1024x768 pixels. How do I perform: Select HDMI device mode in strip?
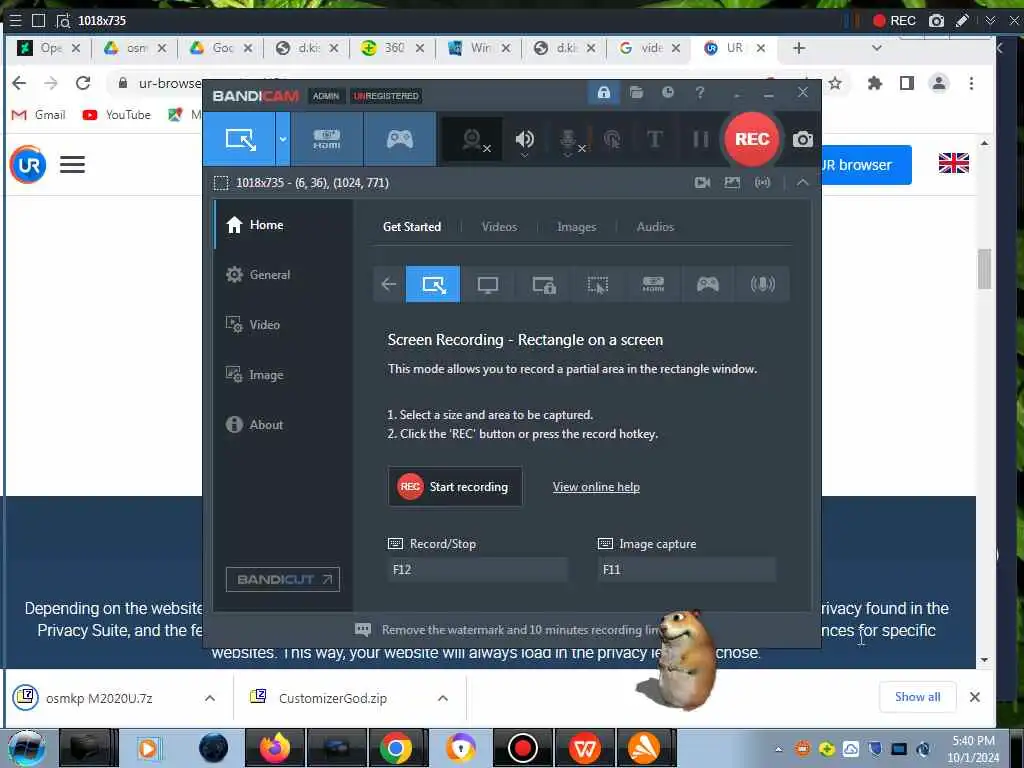click(x=653, y=284)
